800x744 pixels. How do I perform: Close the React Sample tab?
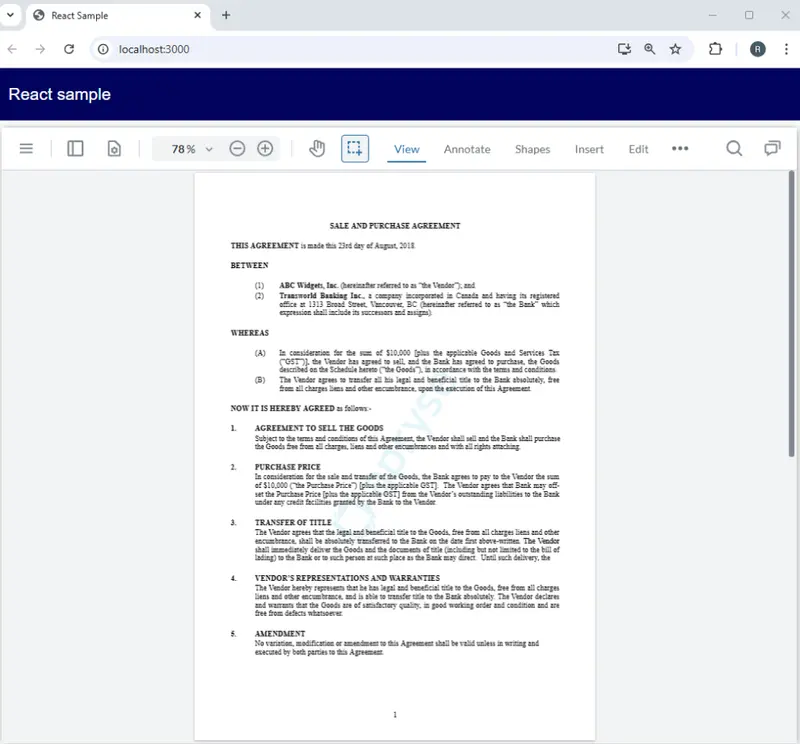[x=197, y=15]
